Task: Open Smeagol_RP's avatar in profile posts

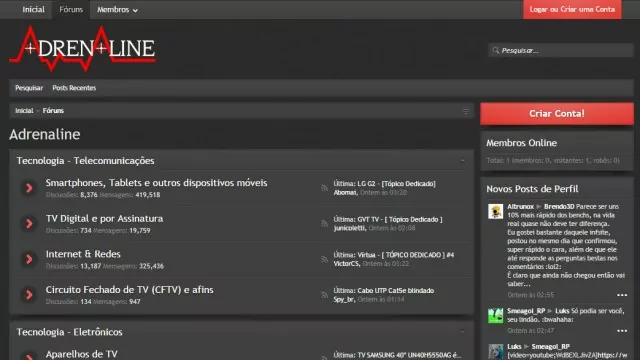Action: tap(496, 316)
